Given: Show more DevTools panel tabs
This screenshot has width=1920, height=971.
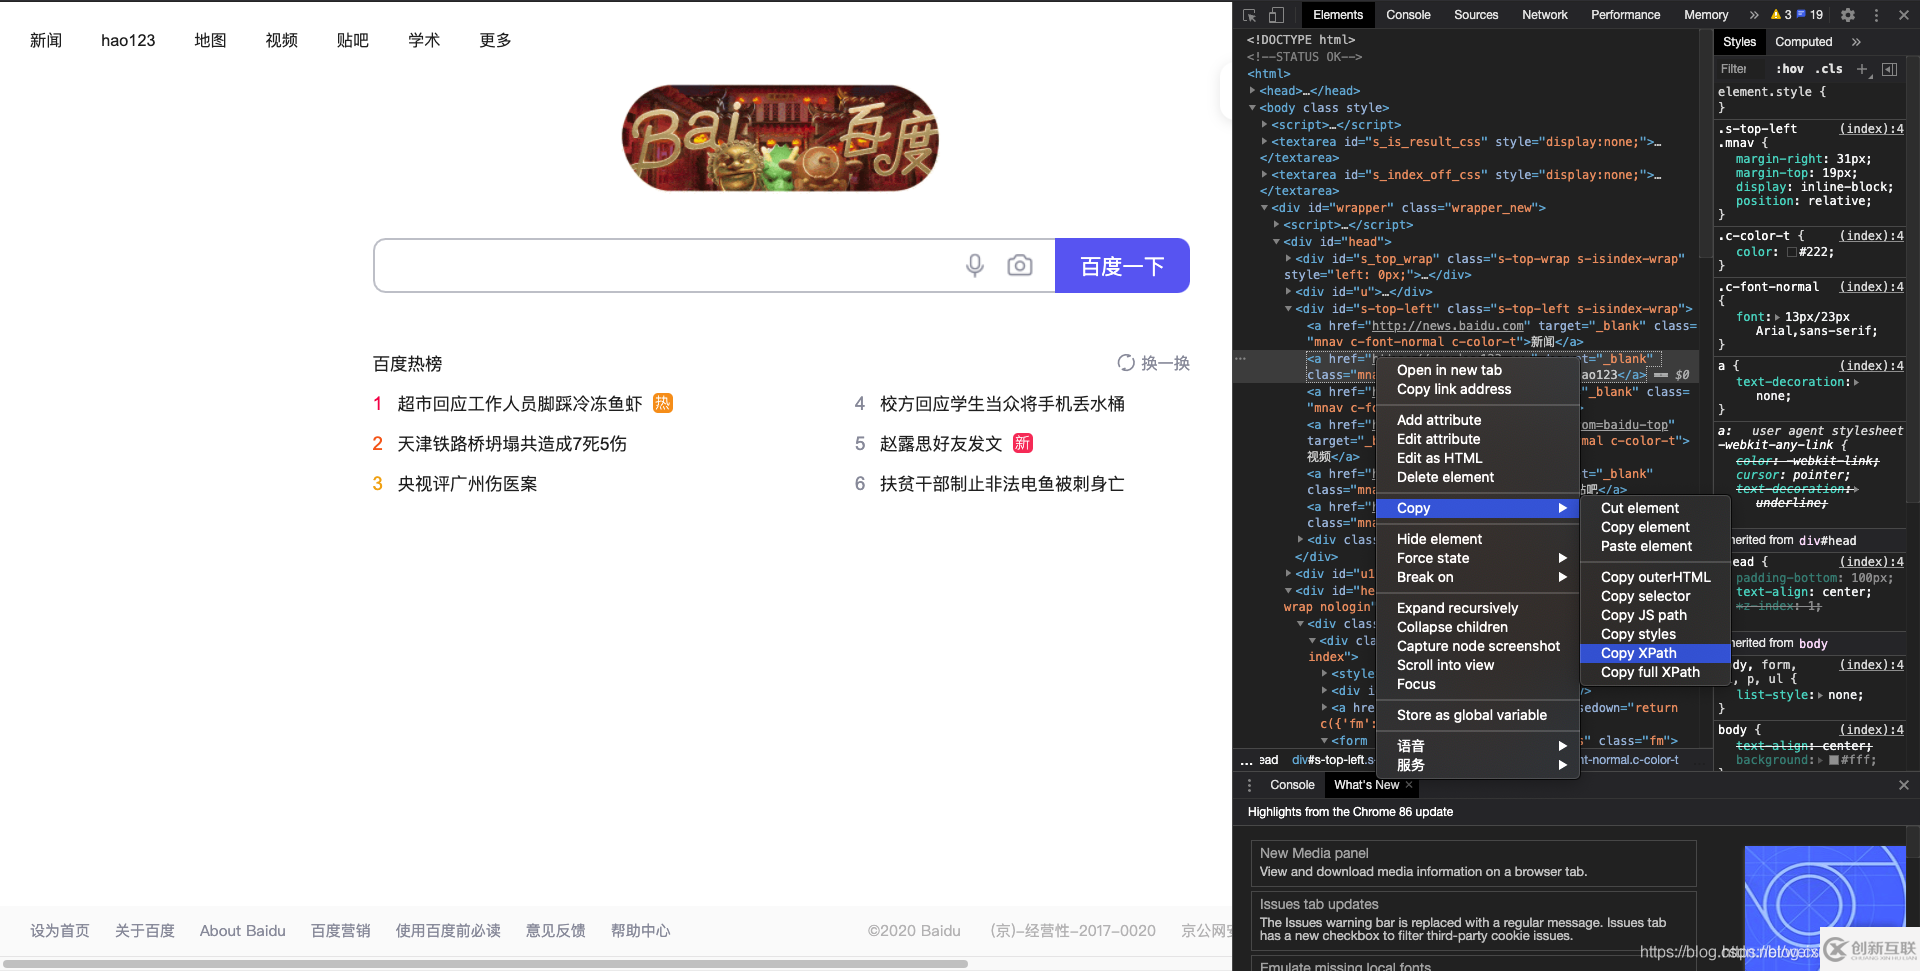Looking at the screenshot, I should point(1754,15).
